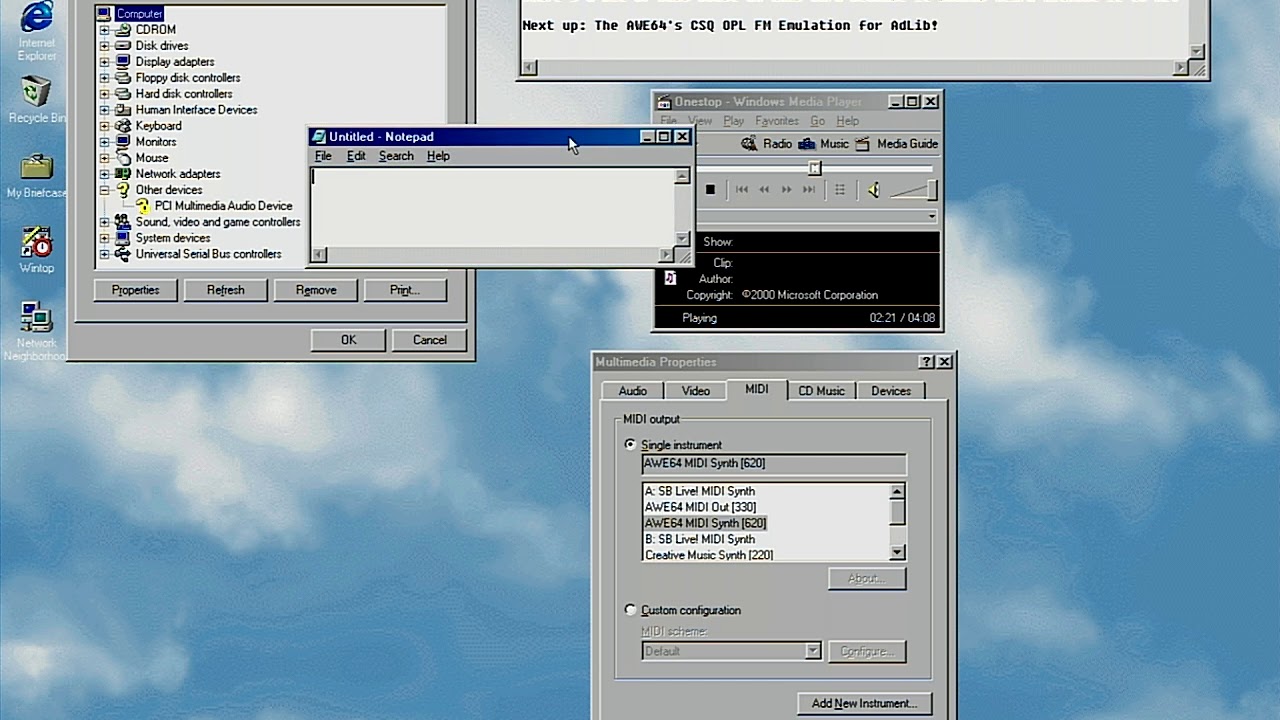Click the Notepad icon in the title bar
1280x720 pixels.
pyautogui.click(x=318, y=137)
